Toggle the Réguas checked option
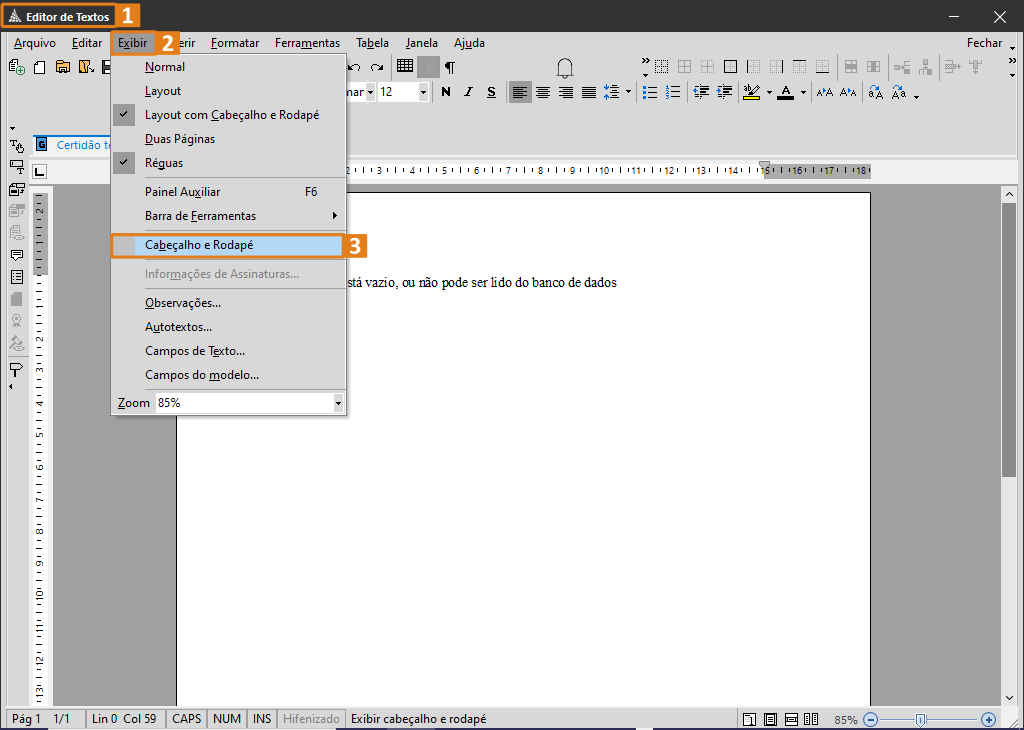 point(229,163)
